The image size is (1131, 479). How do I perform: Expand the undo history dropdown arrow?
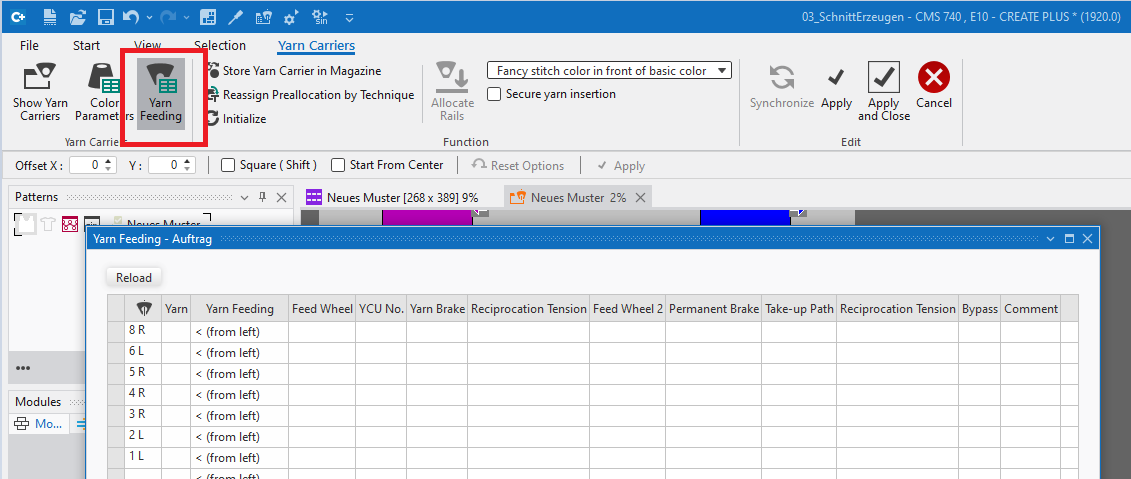[149, 18]
